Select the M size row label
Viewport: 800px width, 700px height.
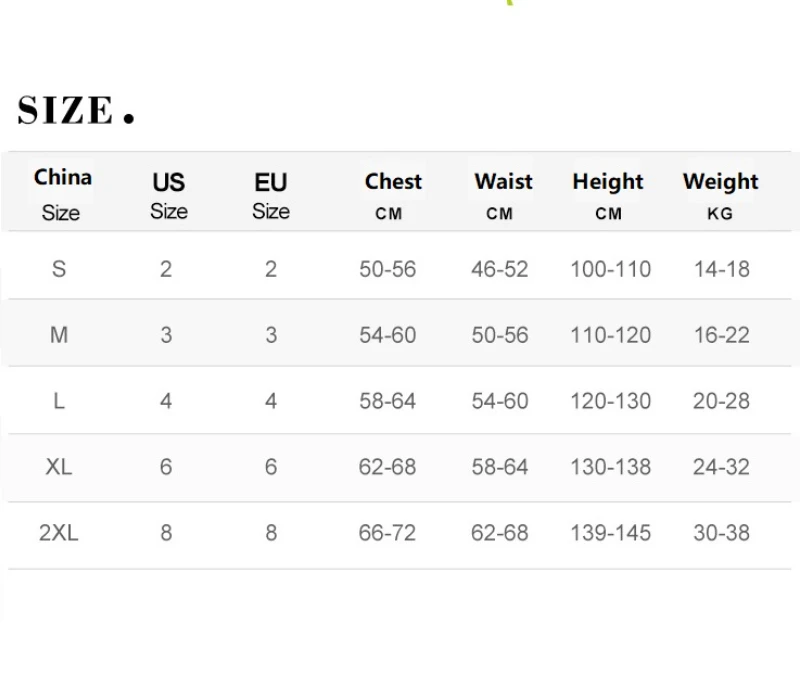pyautogui.click(x=59, y=335)
